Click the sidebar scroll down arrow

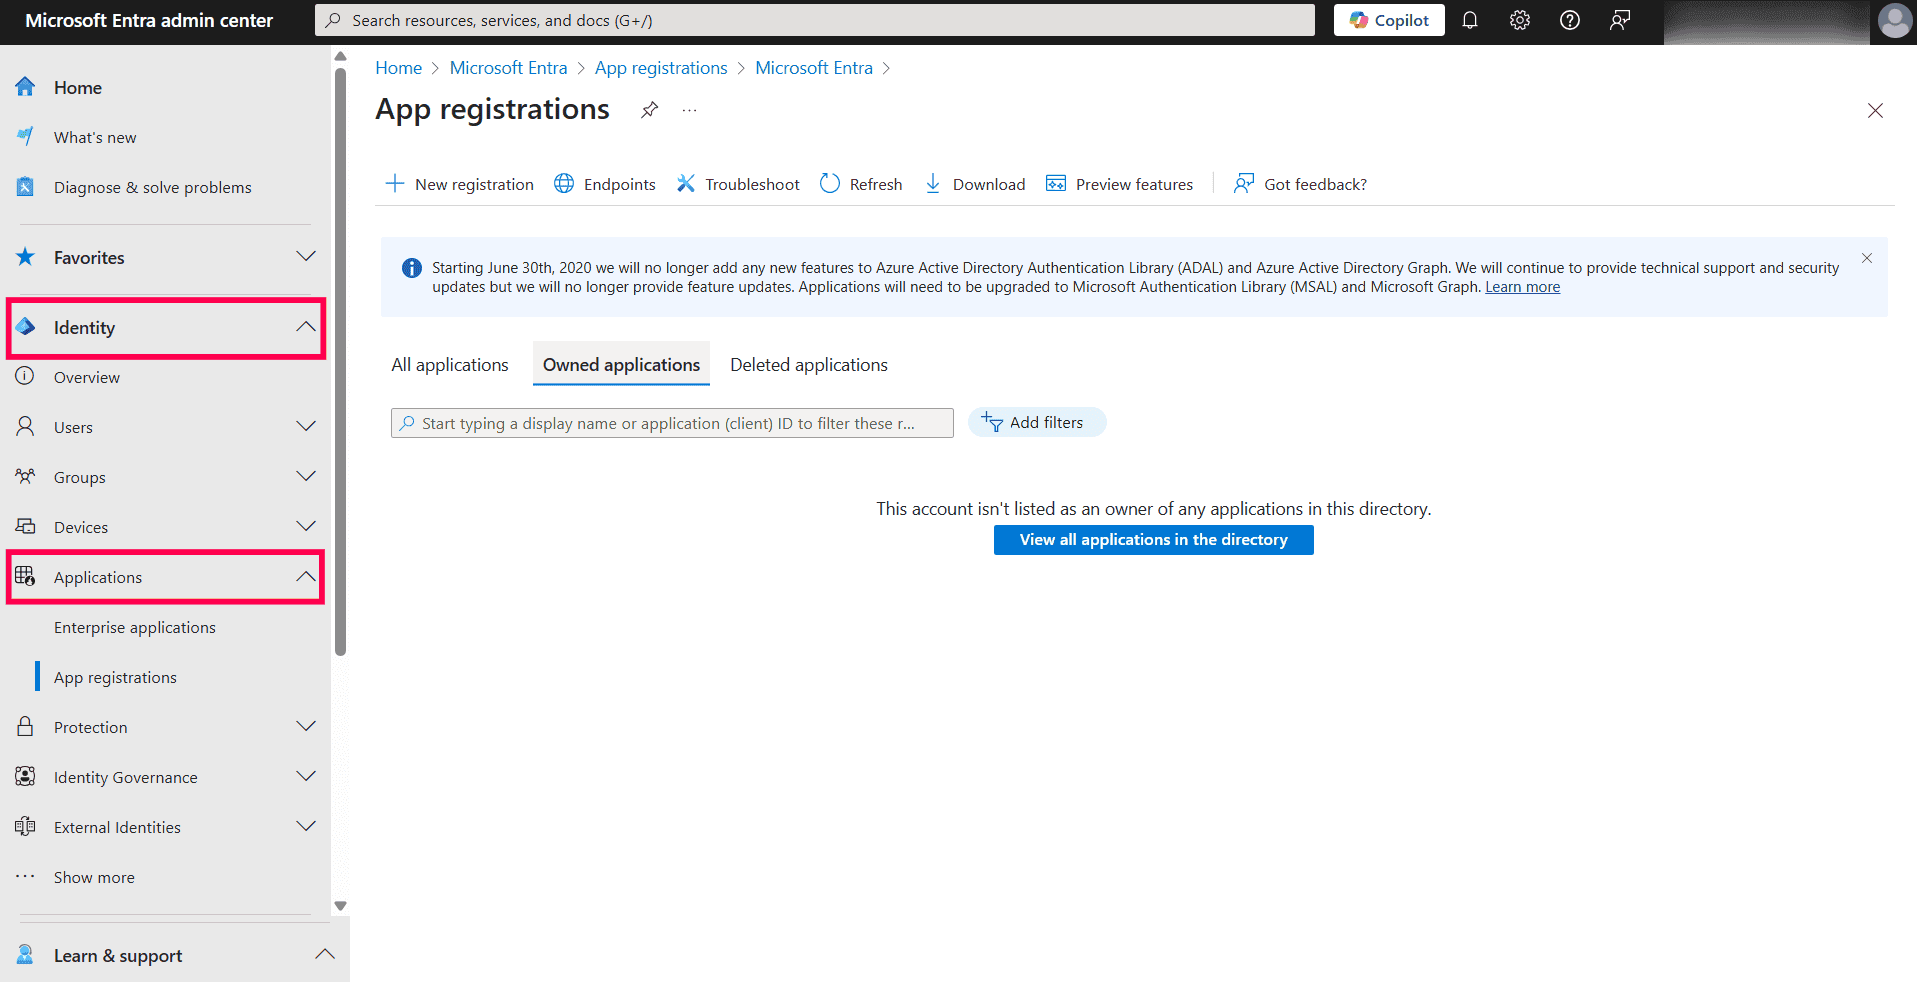click(340, 906)
